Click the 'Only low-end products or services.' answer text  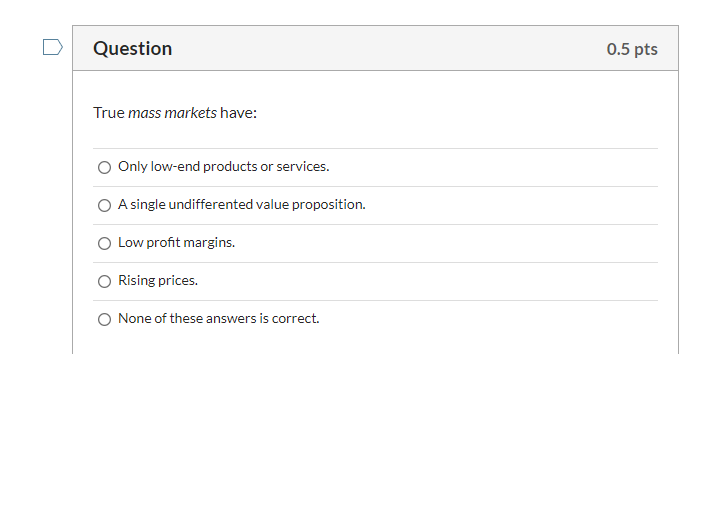(x=223, y=167)
